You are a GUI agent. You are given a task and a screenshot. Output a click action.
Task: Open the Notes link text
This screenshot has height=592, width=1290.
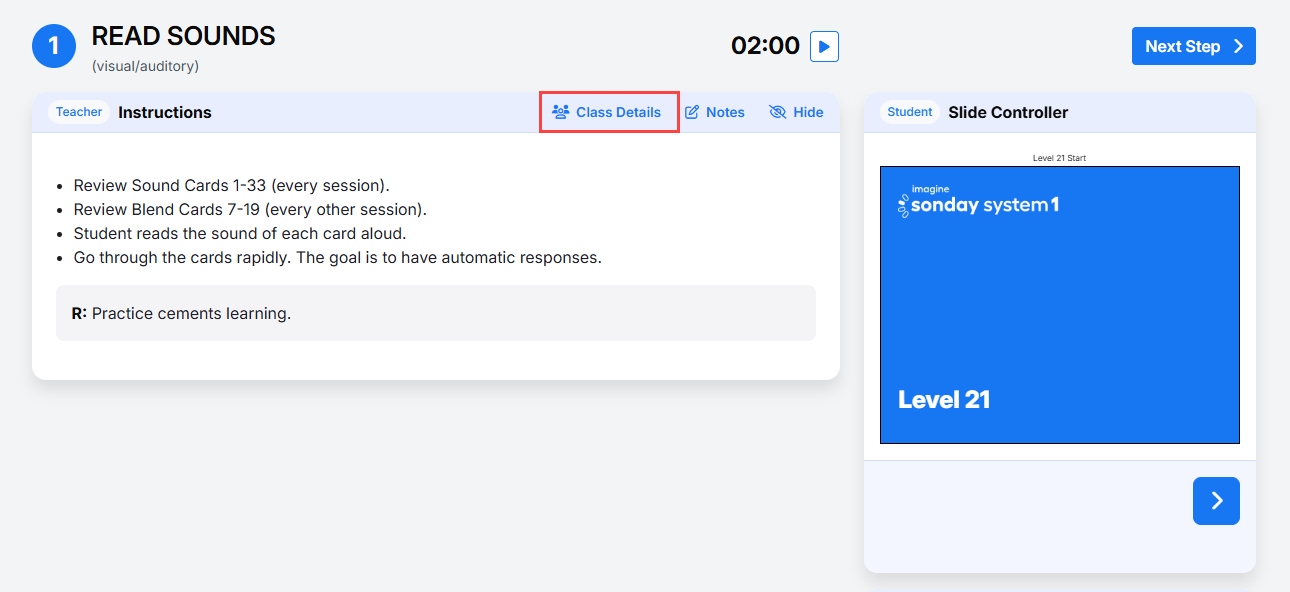[x=725, y=112]
